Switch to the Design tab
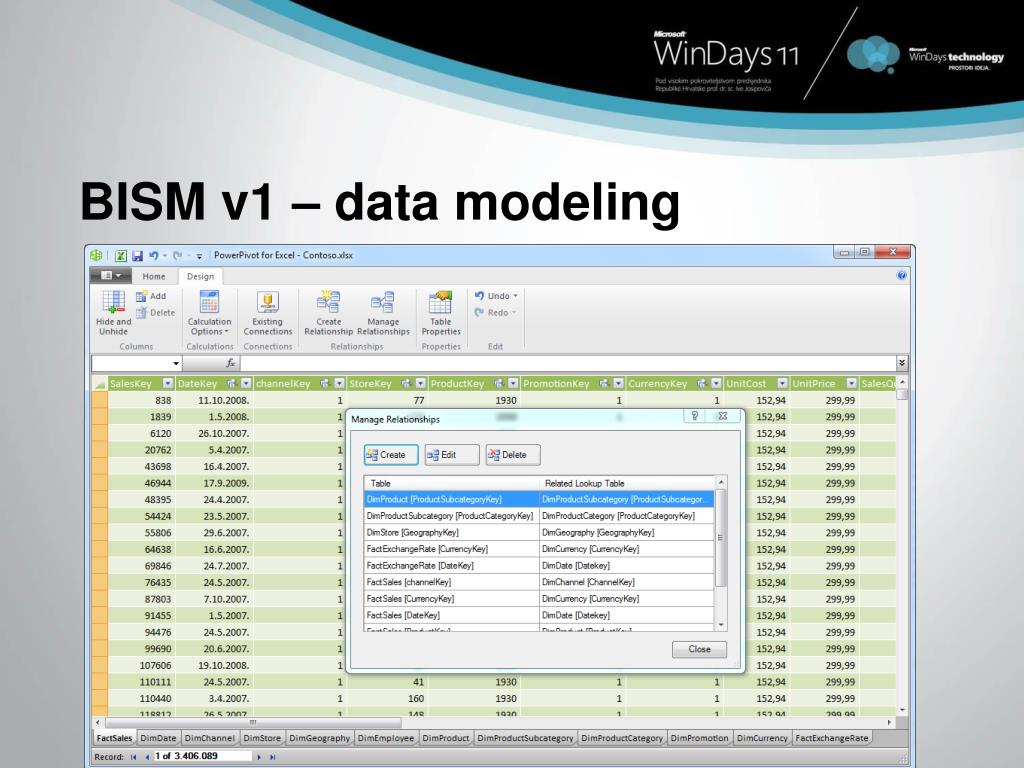The height and width of the screenshot is (768, 1024). 200,276
